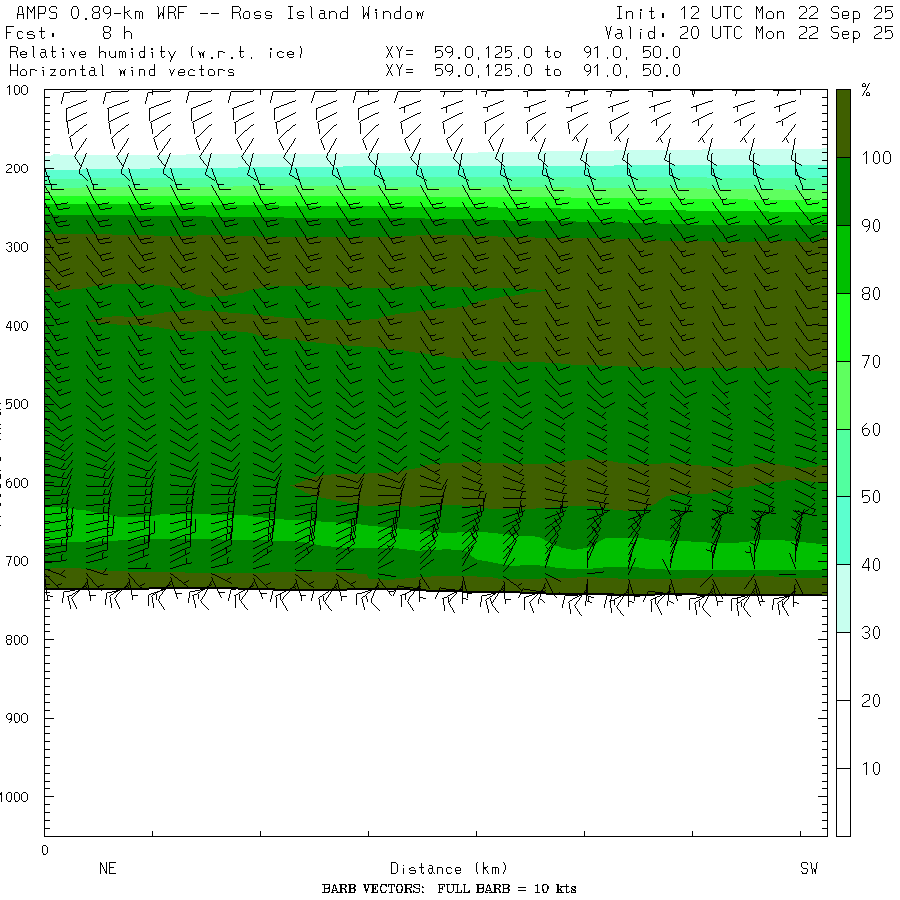Click the olive above-100% colorbar swatch

843,123
